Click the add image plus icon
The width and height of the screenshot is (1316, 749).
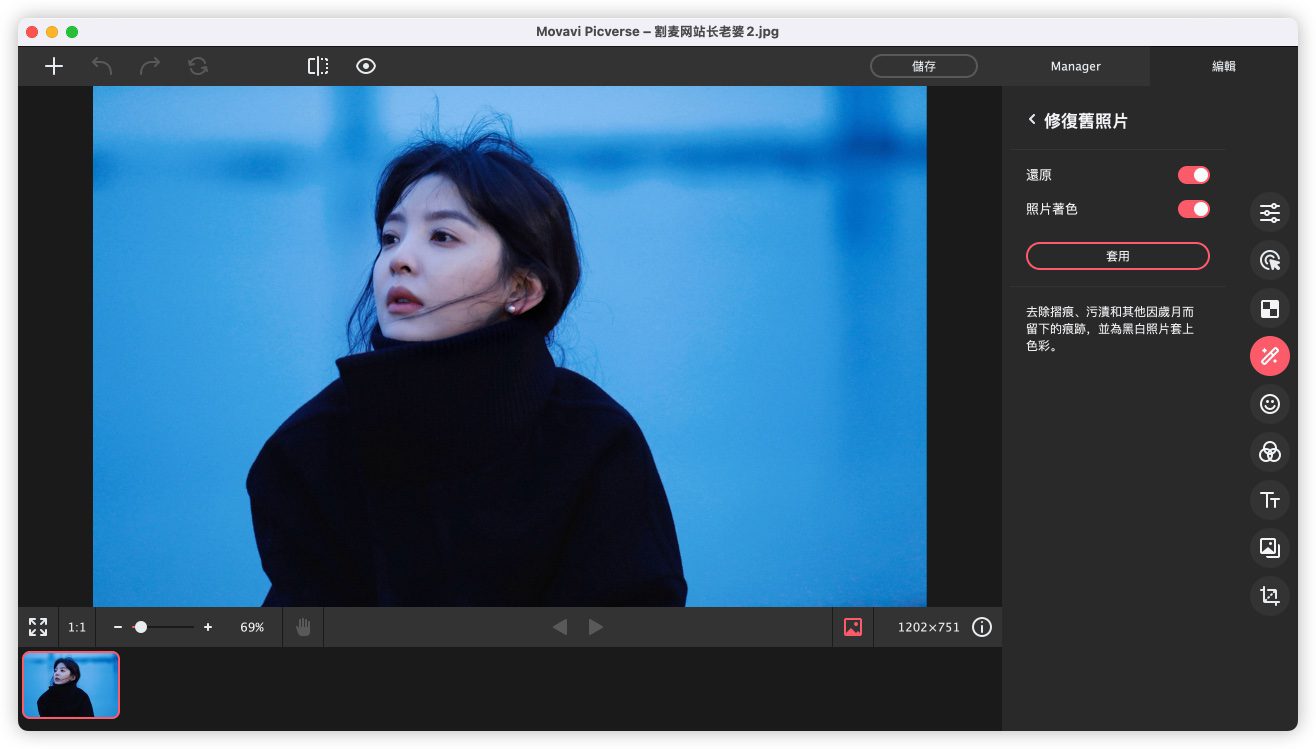coord(54,66)
